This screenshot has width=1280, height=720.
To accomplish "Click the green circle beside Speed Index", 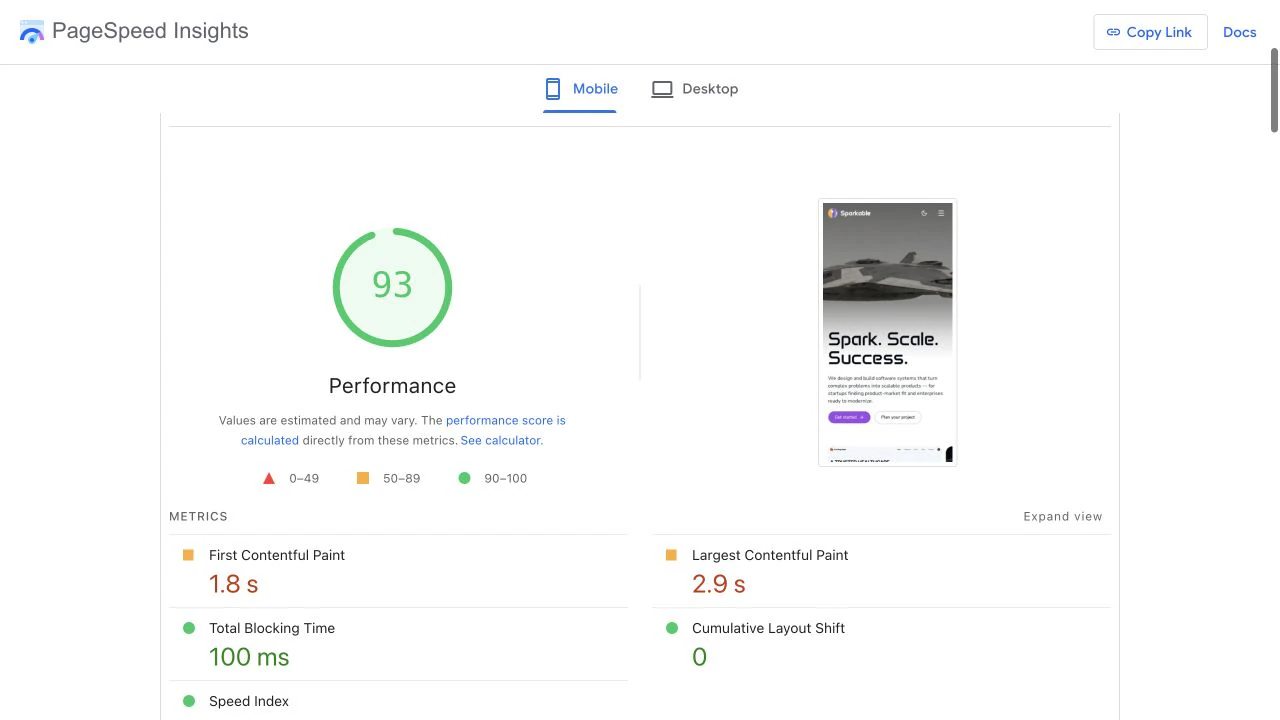I will point(188,701).
